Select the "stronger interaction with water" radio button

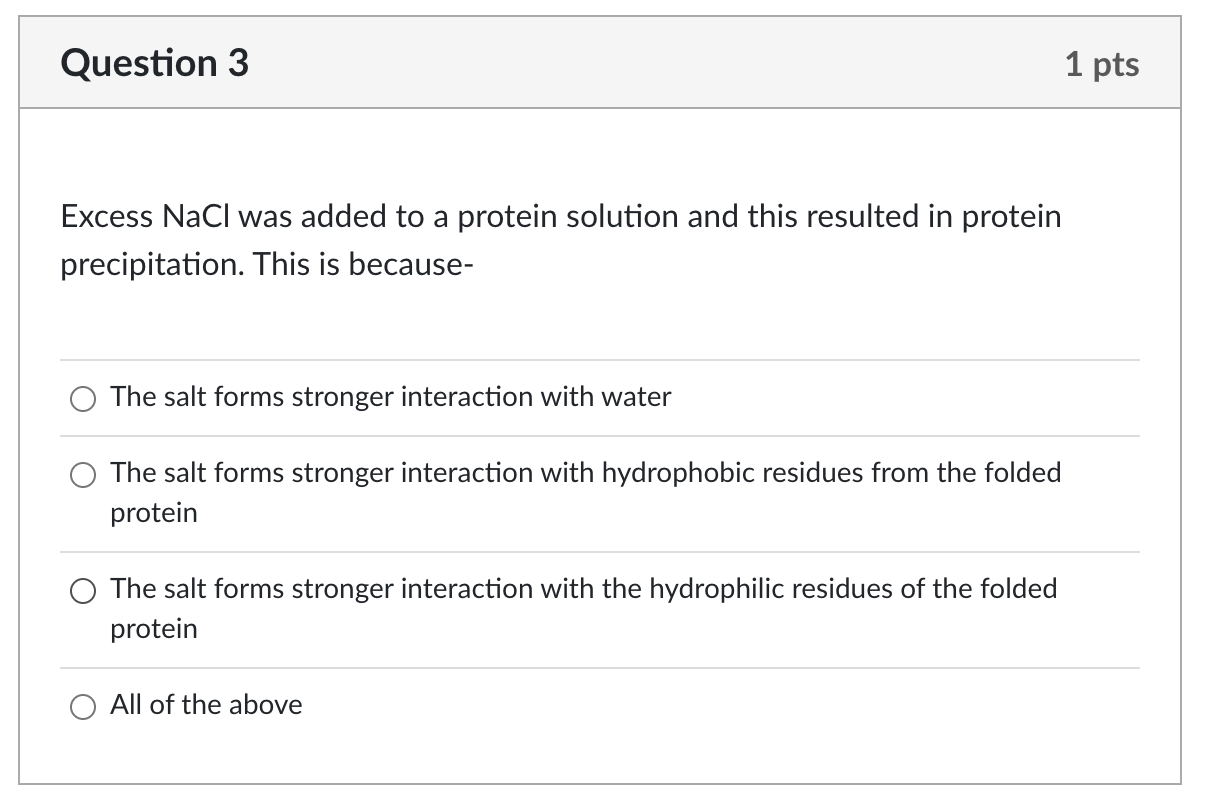click(x=82, y=399)
